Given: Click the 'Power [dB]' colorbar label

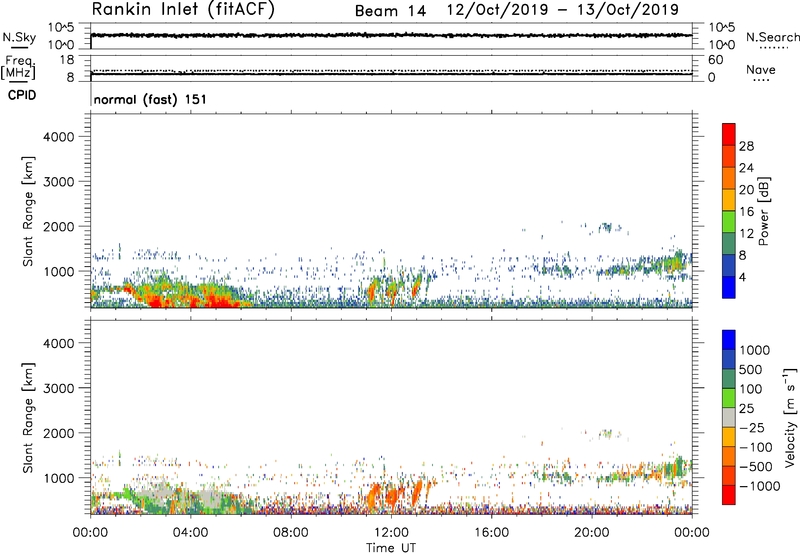Looking at the screenshot, I should point(763,211).
